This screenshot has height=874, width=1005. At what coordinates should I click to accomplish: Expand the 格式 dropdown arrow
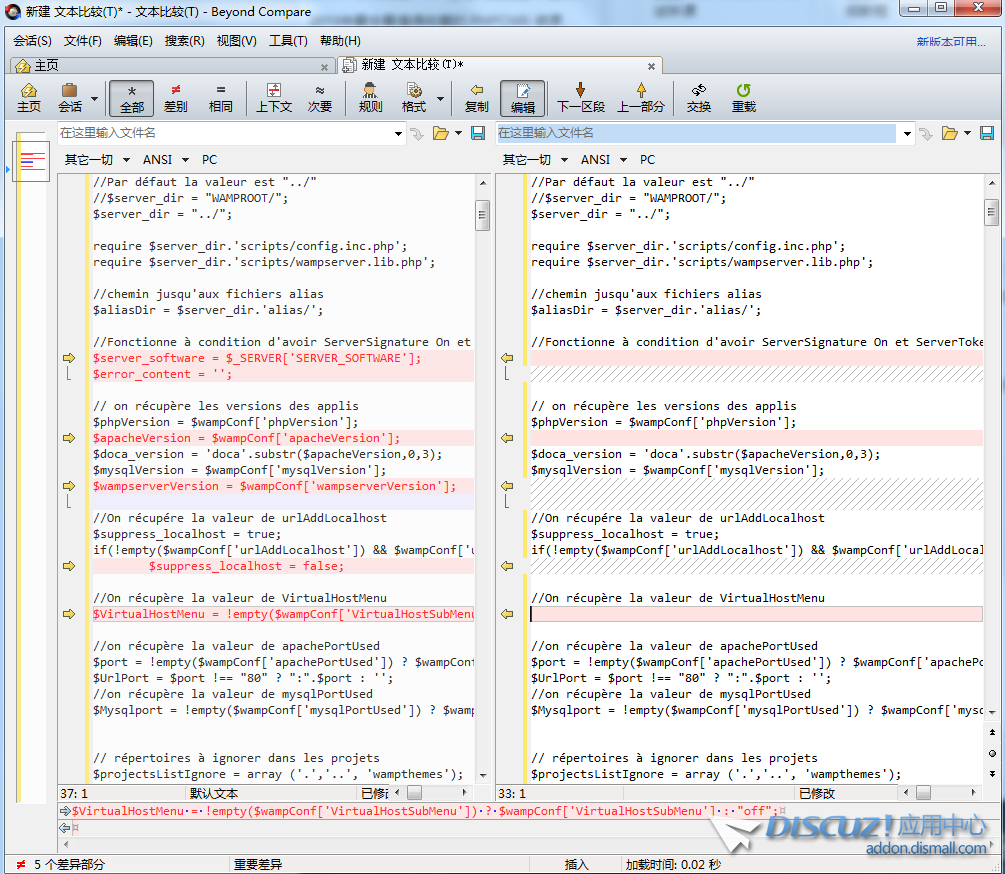tap(440, 99)
